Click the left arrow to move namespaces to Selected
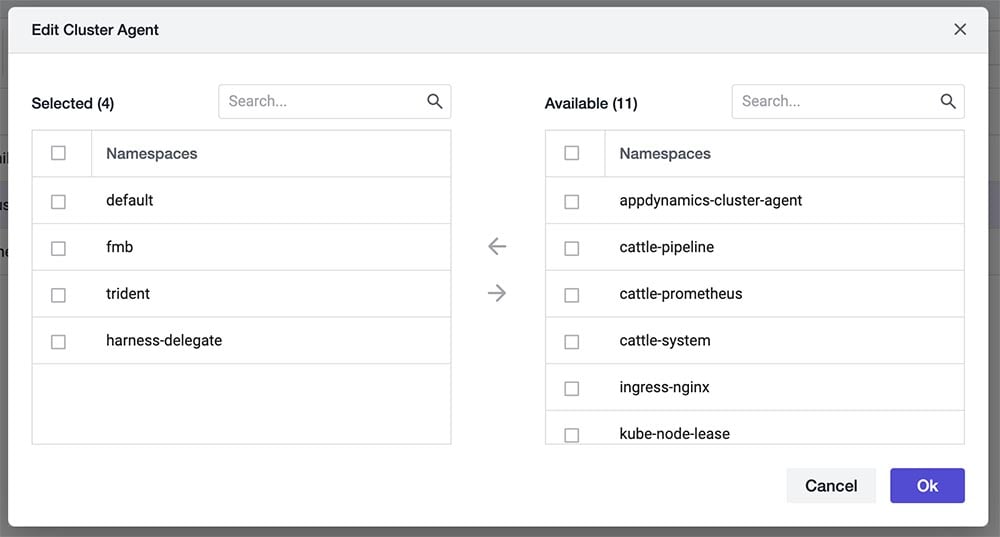This screenshot has height=537, width=1000. pyautogui.click(x=497, y=247)
